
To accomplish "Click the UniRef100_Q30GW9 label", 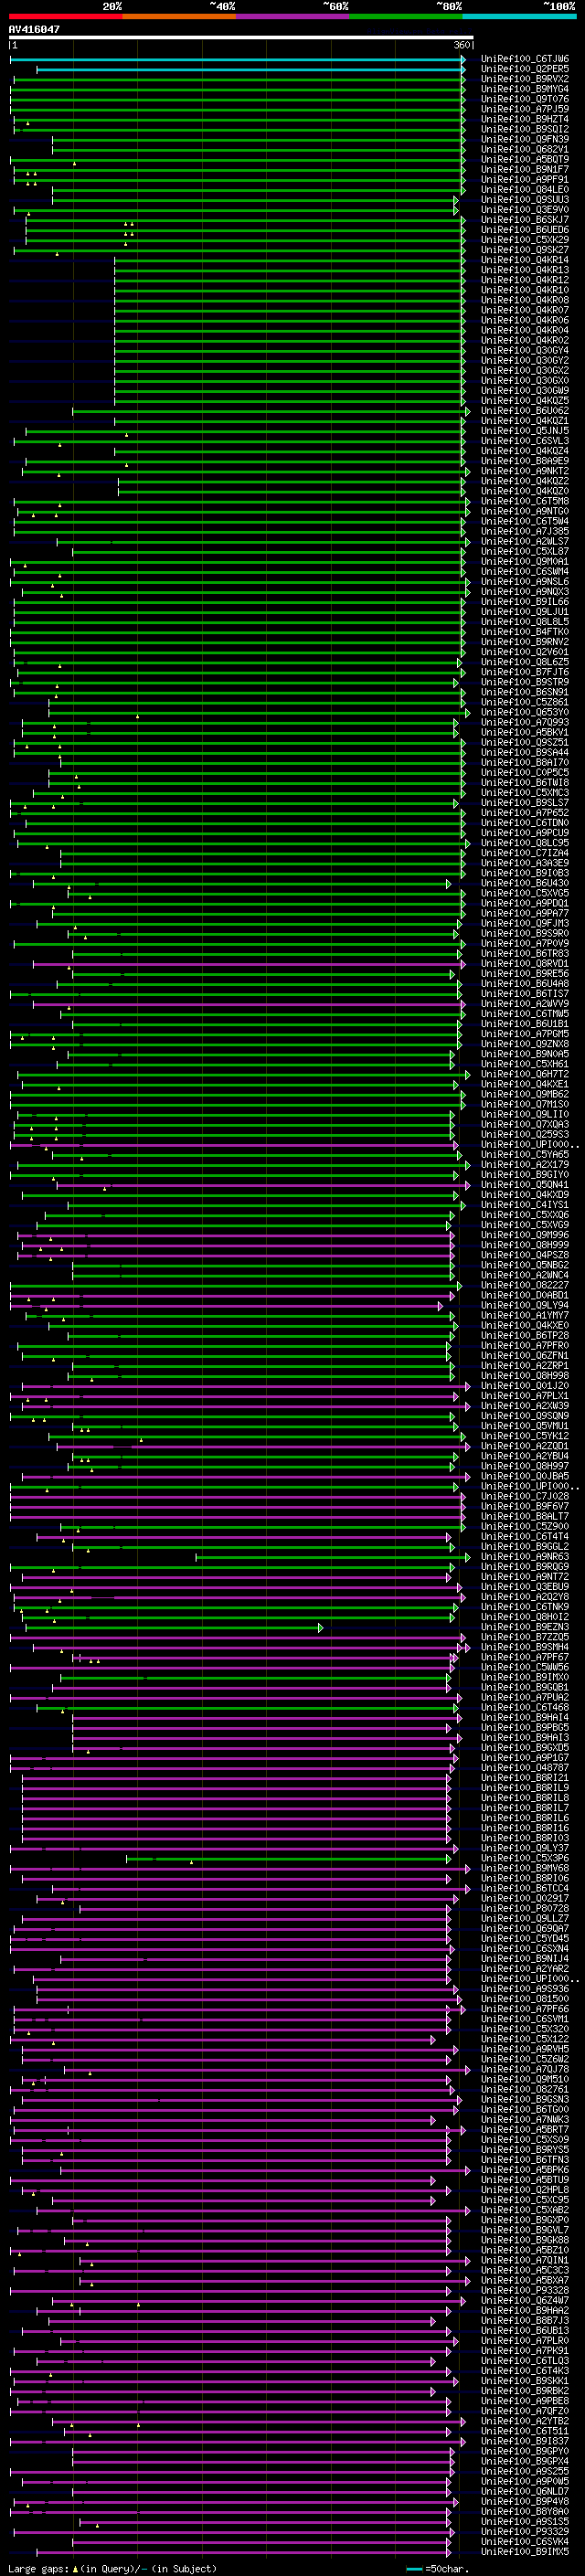I will click(x=525, y=391).
